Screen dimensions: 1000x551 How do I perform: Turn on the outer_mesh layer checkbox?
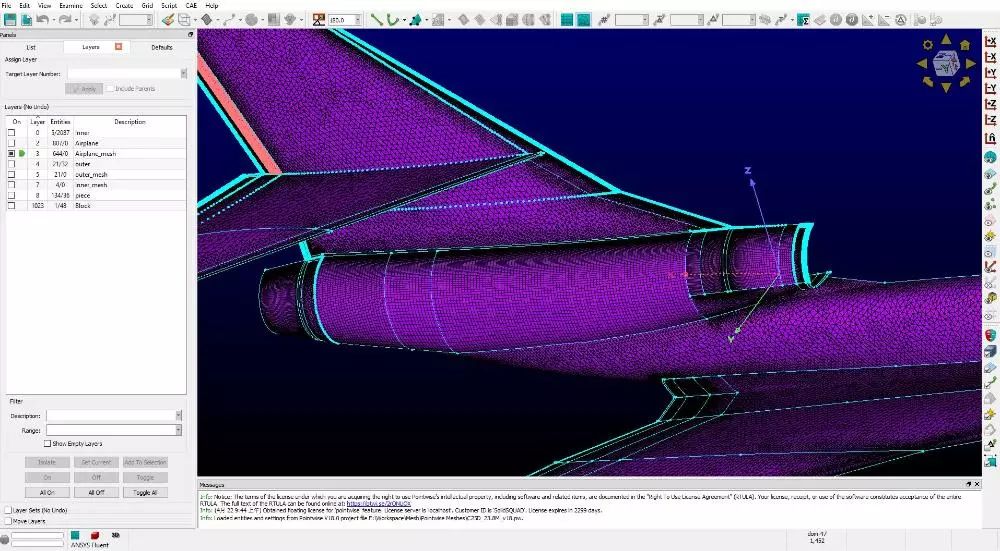click(x=12, y=174)
